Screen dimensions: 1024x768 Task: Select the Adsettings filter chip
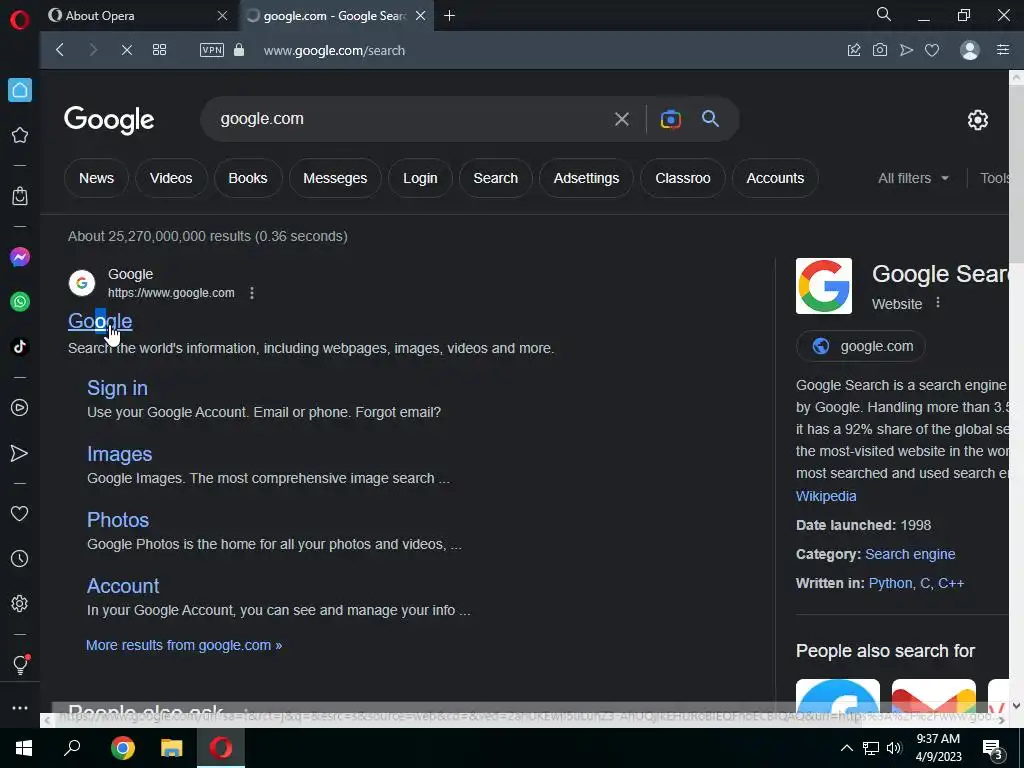click(x=586, y=178)
